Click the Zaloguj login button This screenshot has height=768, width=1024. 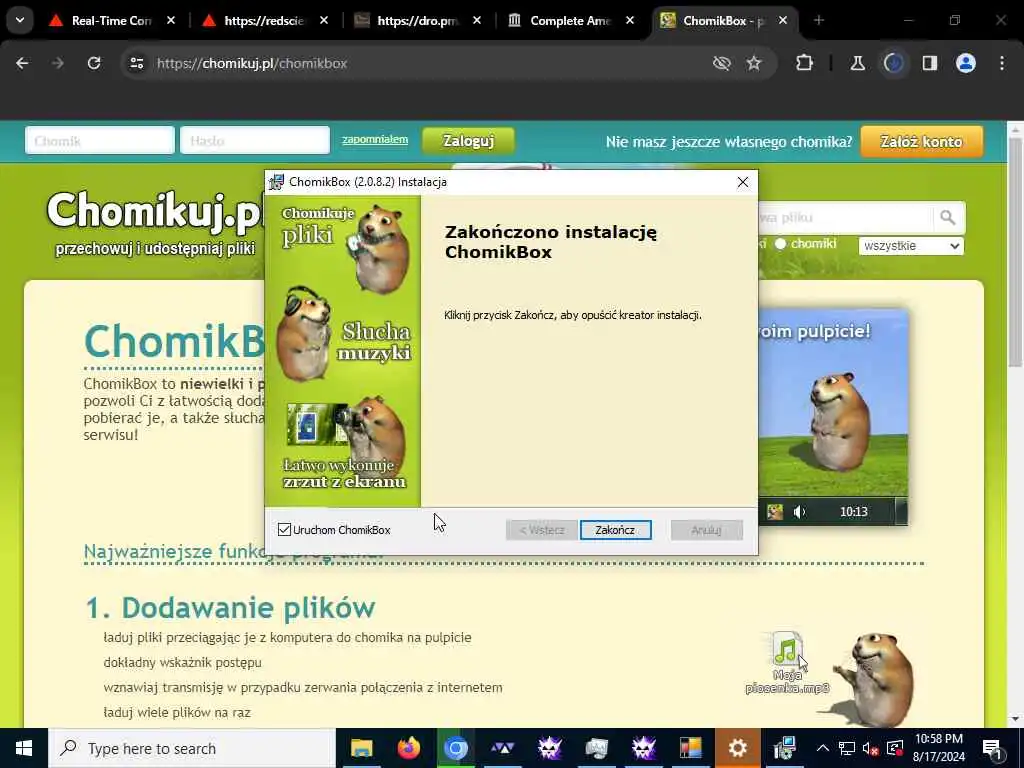468,140
